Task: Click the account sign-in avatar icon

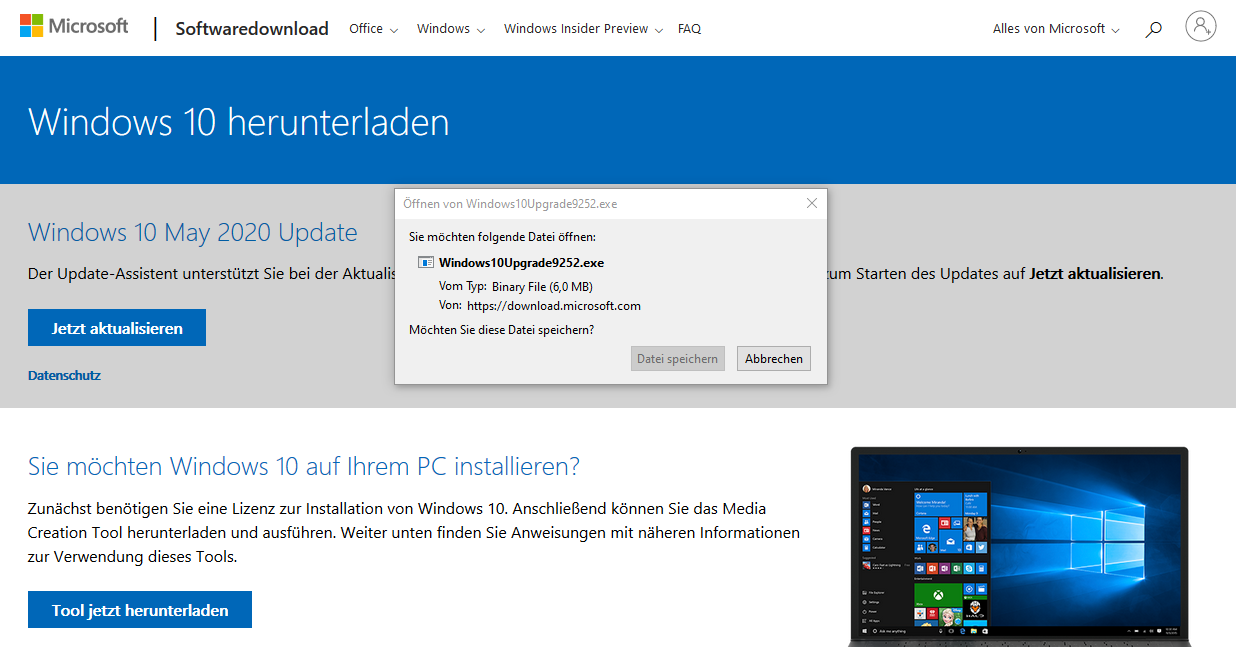Action: tap(1200, 26)
